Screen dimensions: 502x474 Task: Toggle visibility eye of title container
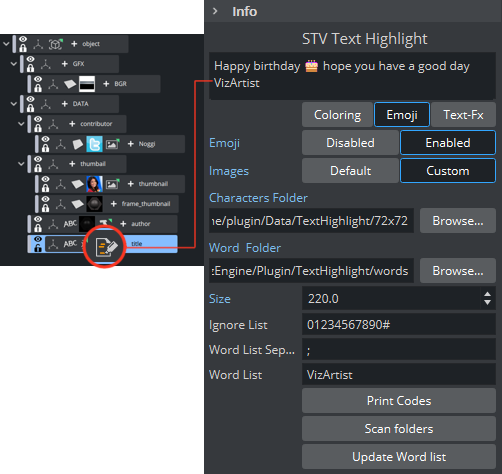[x=38, y=239]
